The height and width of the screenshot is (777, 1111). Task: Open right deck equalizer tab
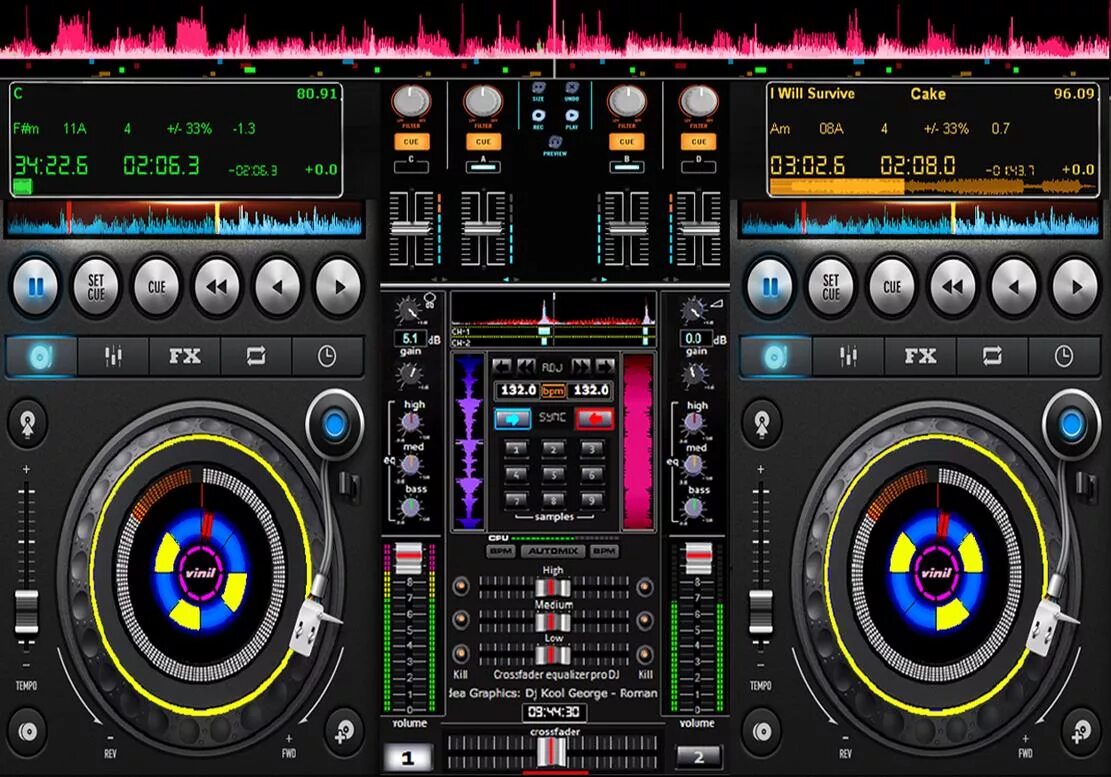[x=848, y=356]
